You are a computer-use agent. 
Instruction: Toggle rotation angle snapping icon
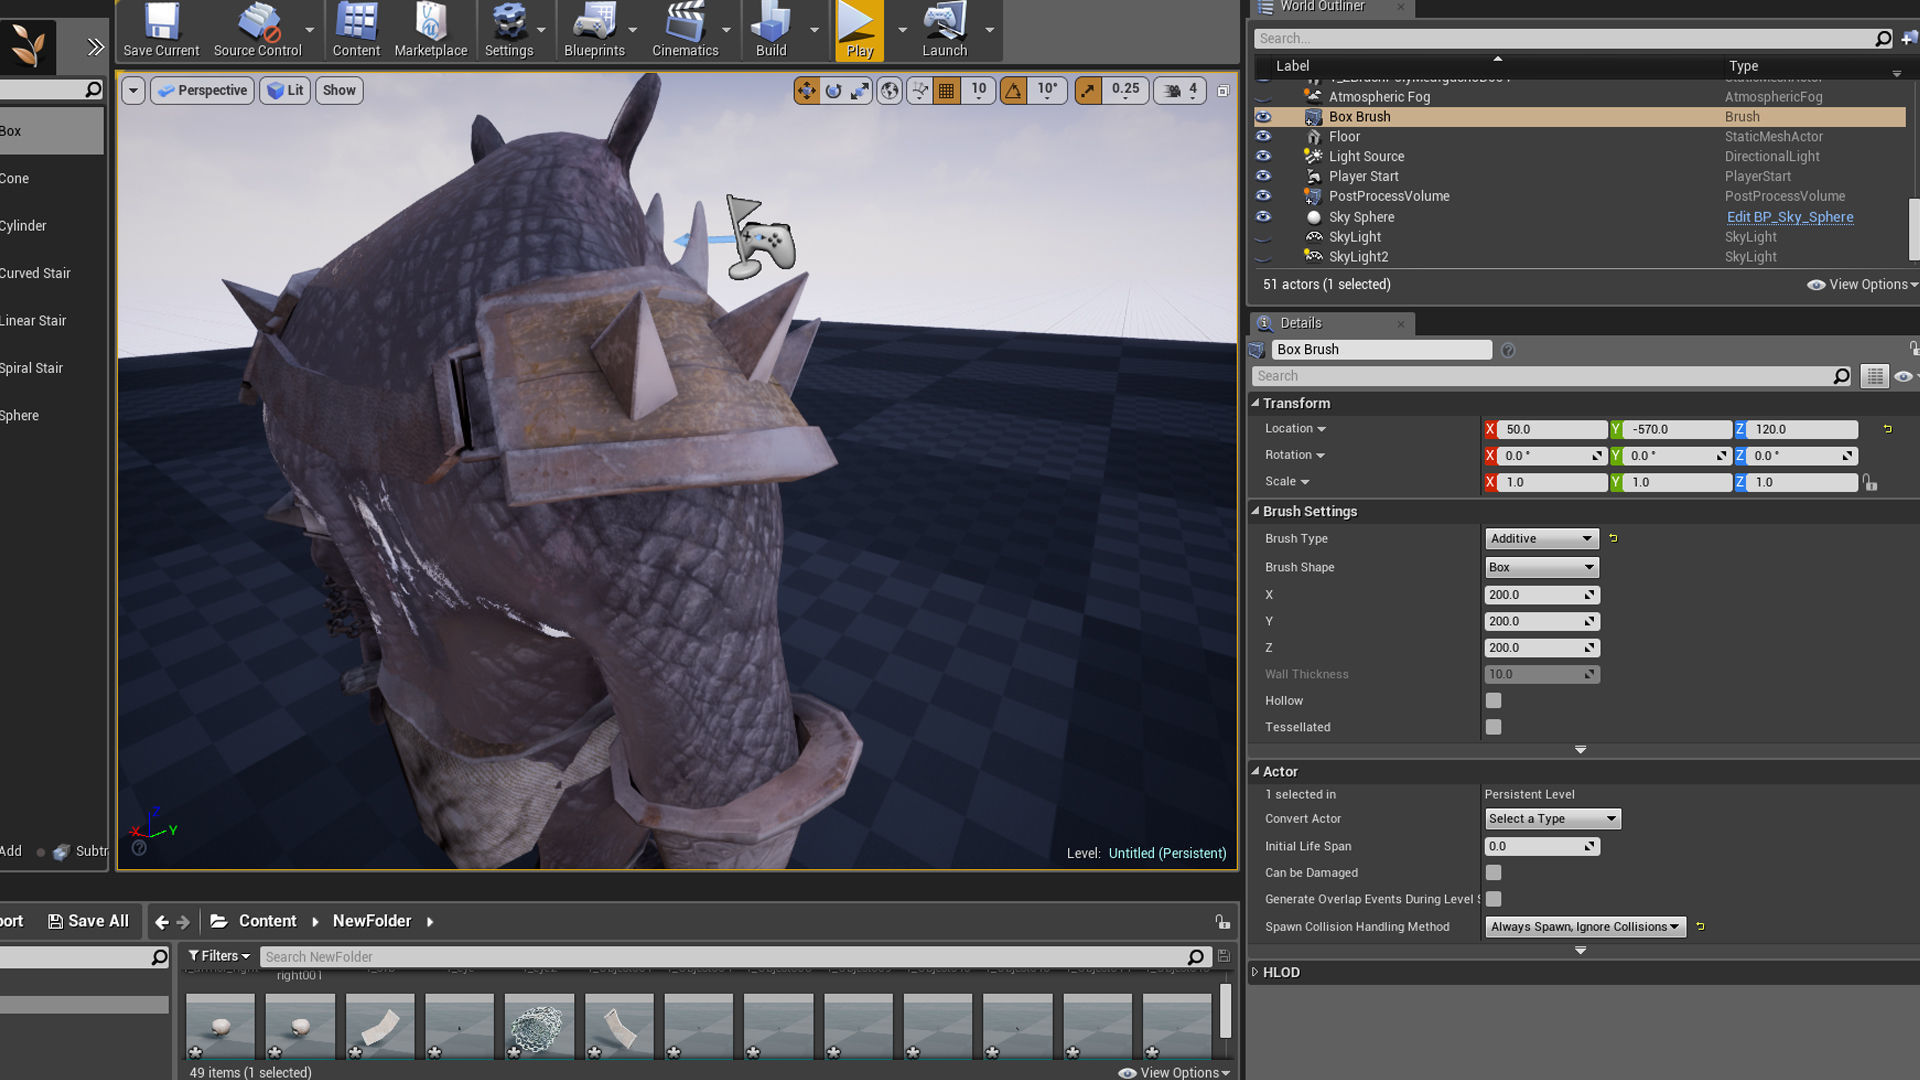(x=1013, y=90)
